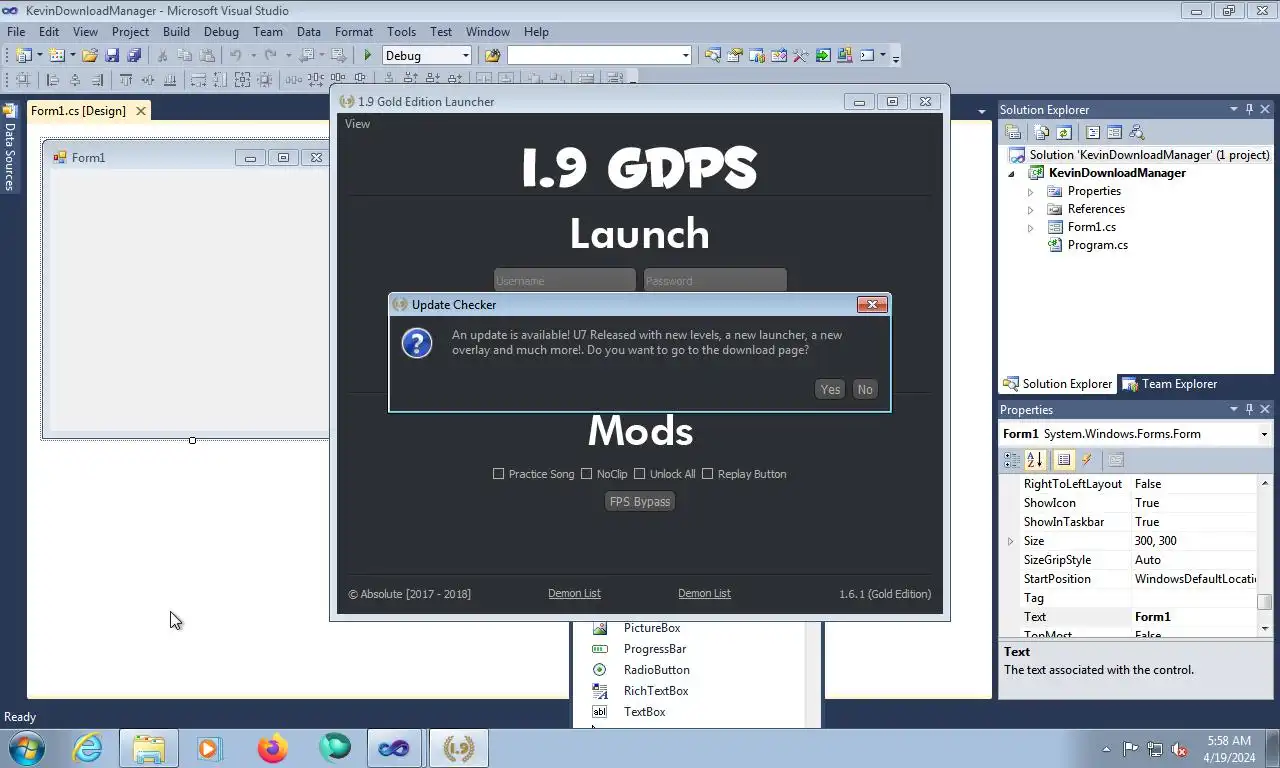Select Program.cs in Solution Explorer
The height and width of the screenshot is (768, 1280).
pyautogui.click(x=1097, y=245)
